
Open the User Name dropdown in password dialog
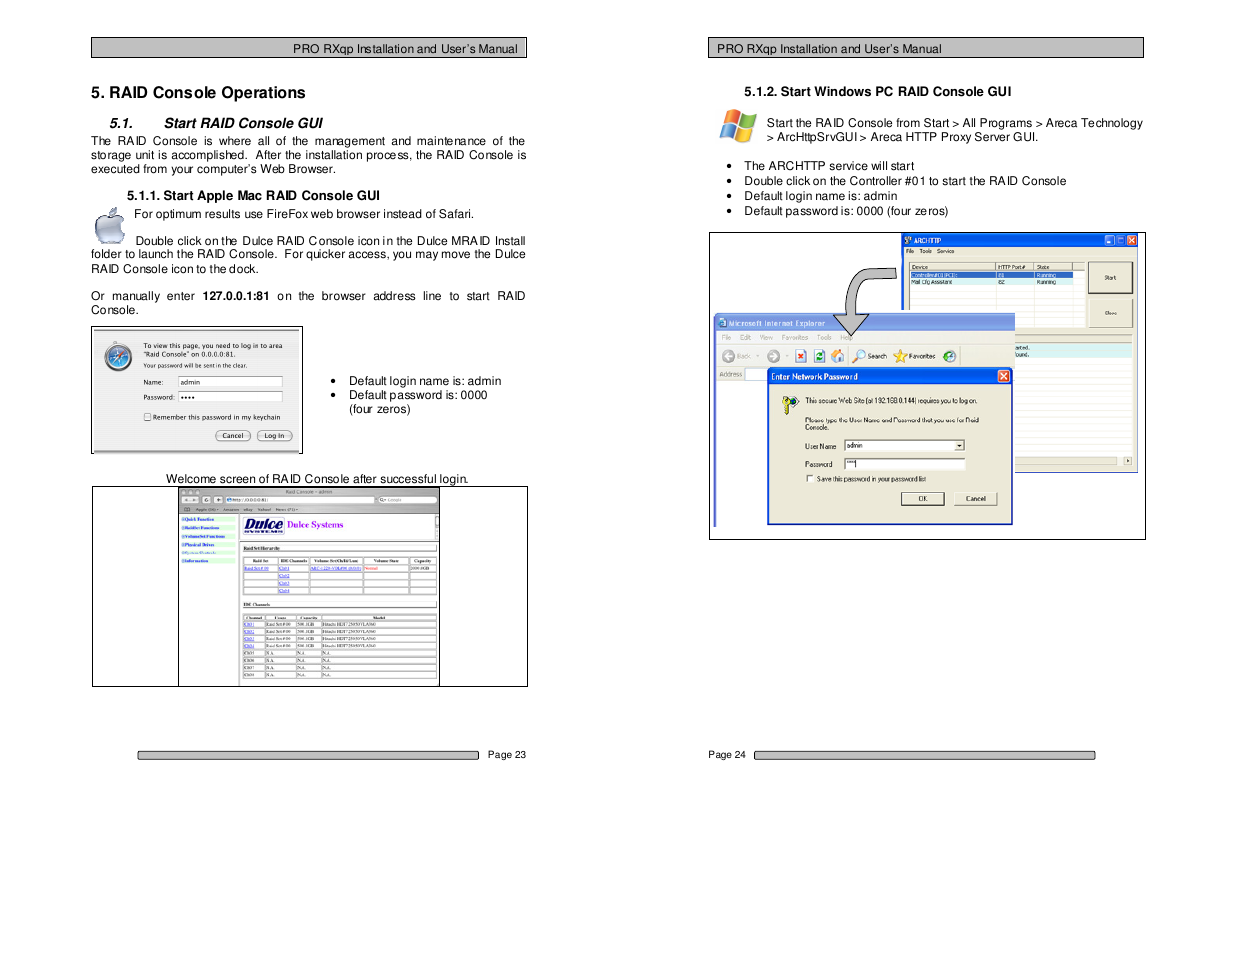(959, 446)
